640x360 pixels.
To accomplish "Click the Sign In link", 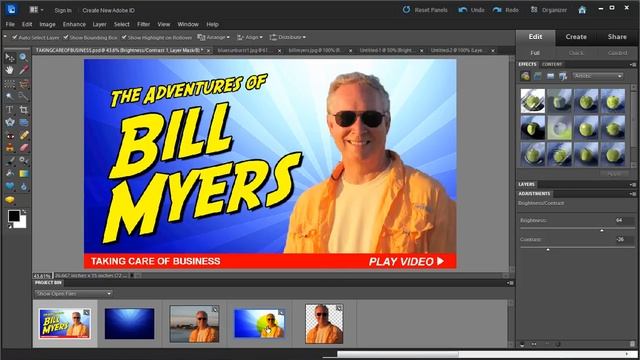I will pyautogui.click(x=63, y=10).
